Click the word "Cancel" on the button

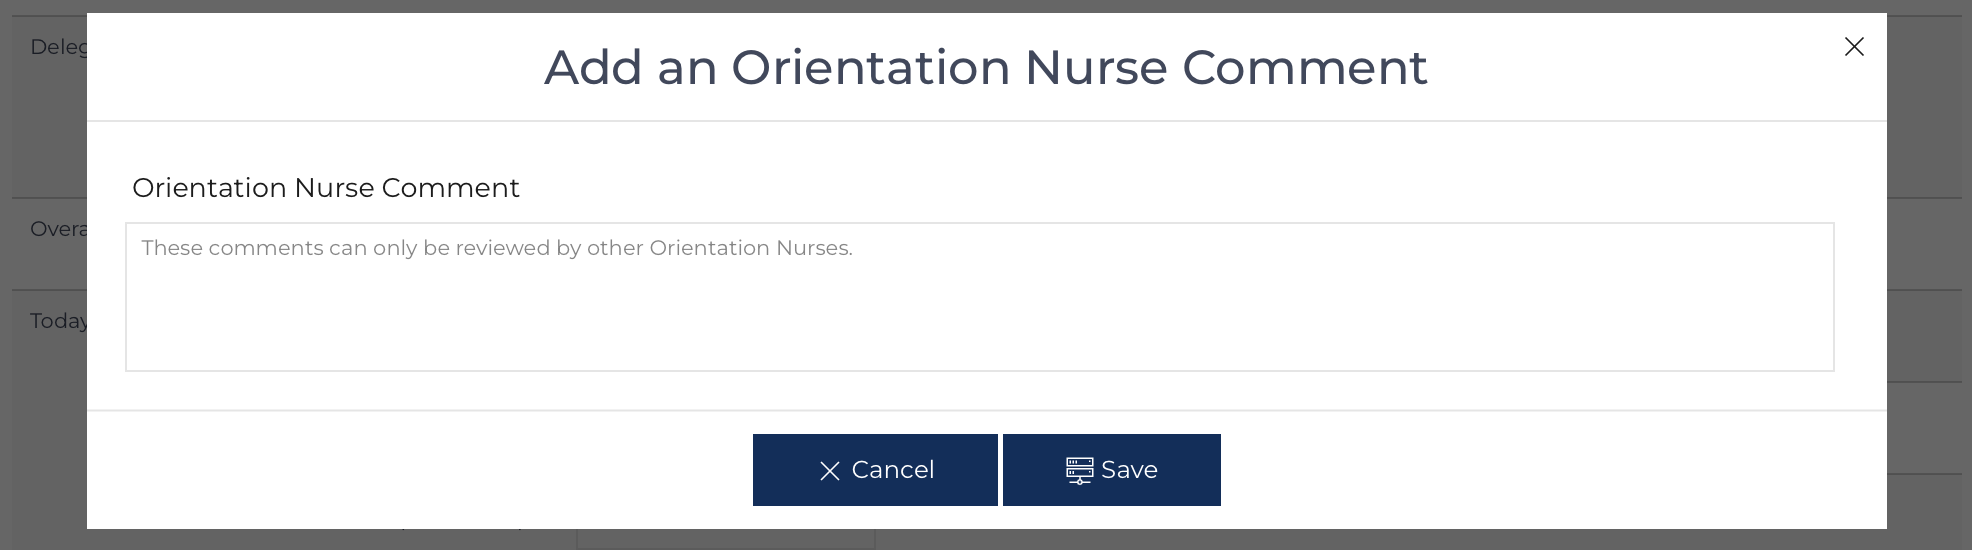click(893, 470)
